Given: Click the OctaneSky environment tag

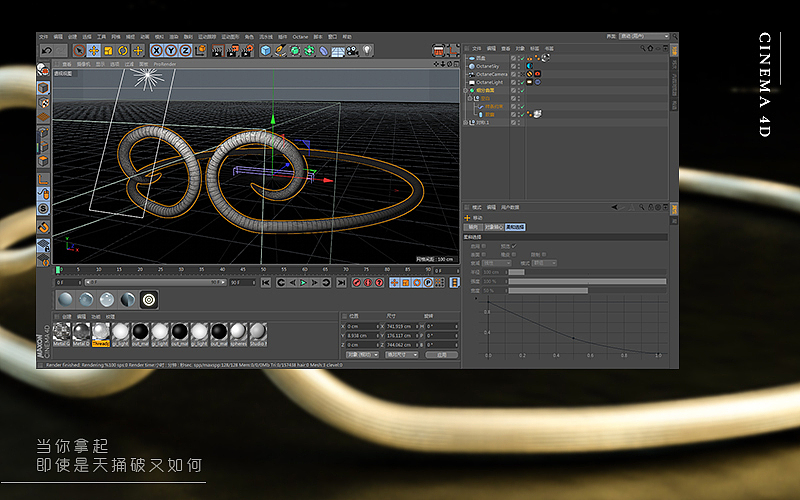Looking at the screenshot, I should tap(530, 66).
